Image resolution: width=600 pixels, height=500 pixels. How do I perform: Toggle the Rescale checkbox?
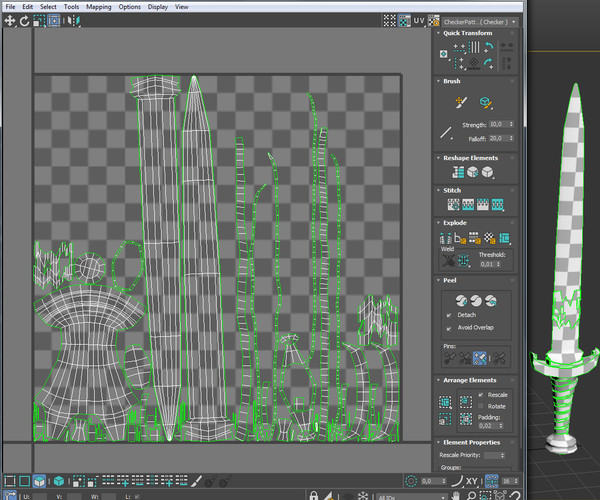[481, 395]
